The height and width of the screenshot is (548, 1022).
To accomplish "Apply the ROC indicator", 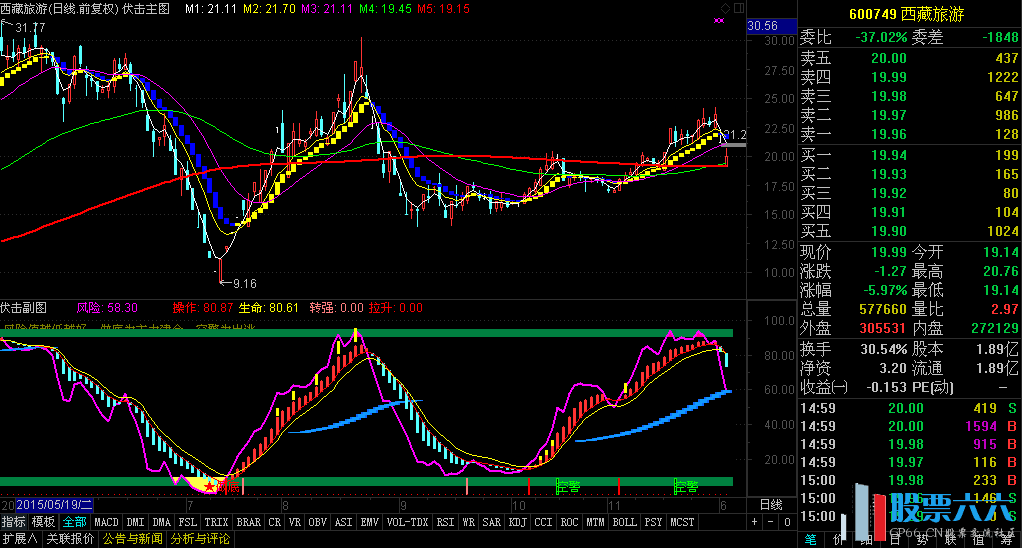I will (569, 522).
